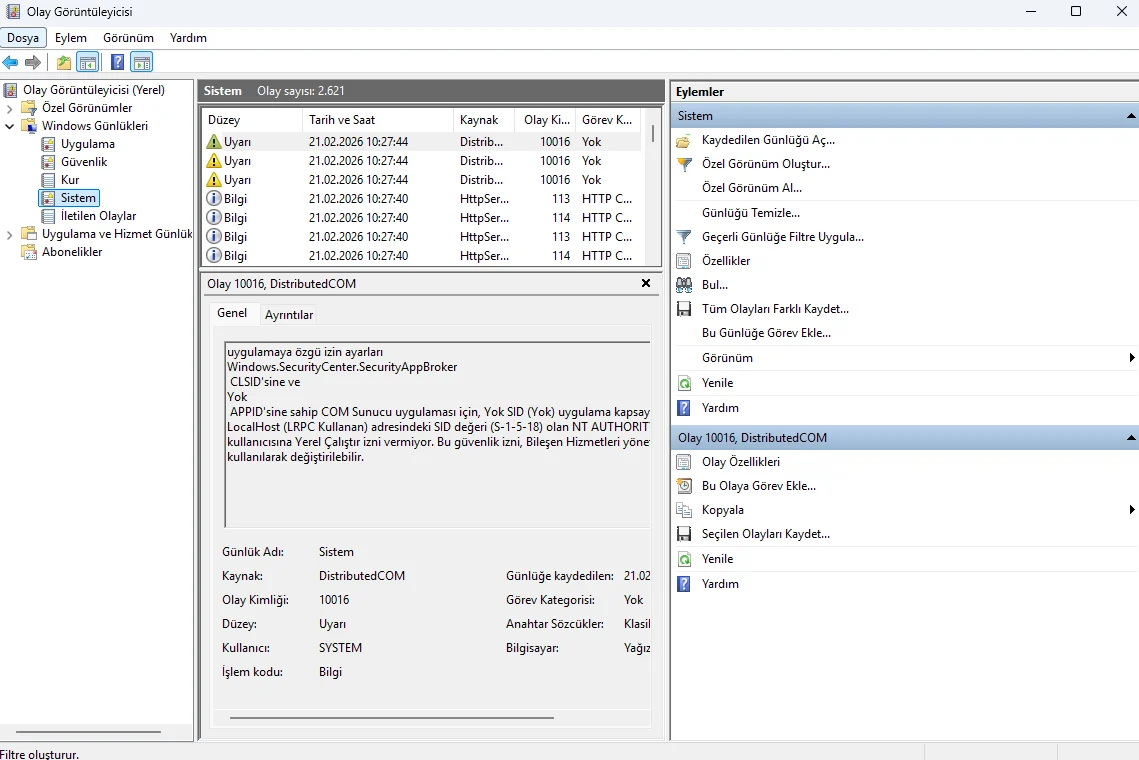Click the blue Back arrow in toolbar
1139x760 pixels.
[x=11, y=63]
